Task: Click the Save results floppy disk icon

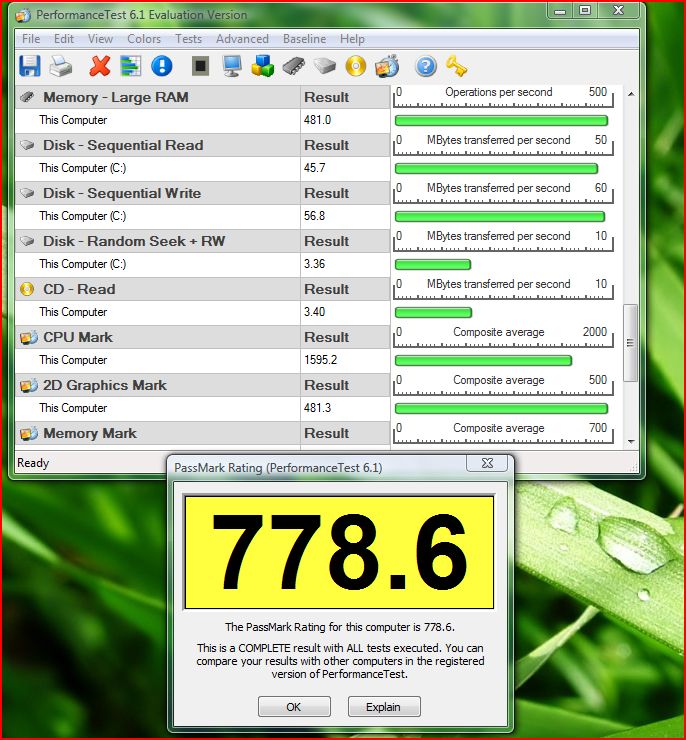Action: tap(29, 66)
